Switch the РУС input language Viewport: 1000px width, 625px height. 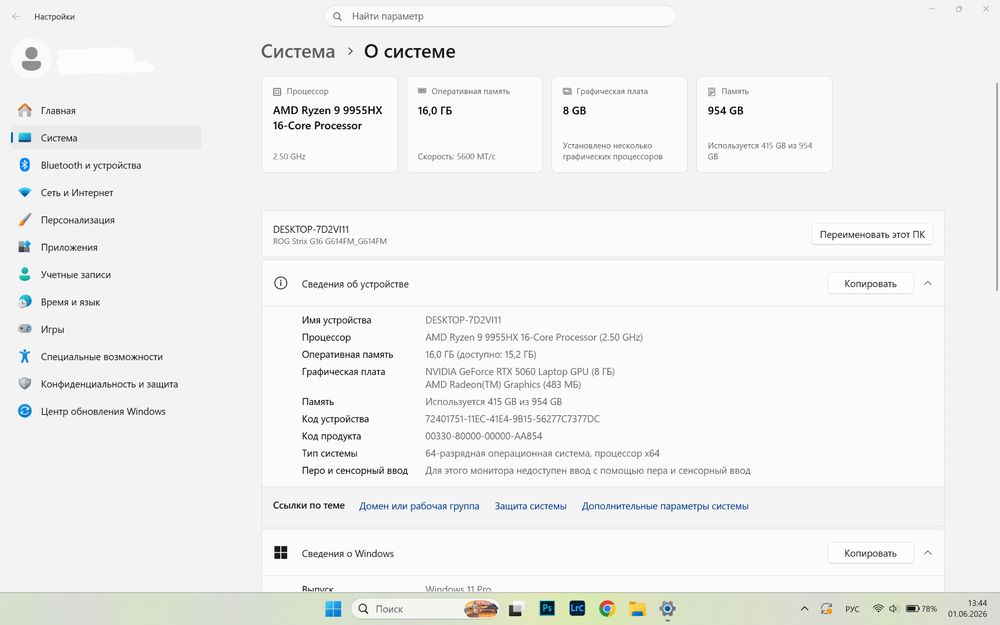tap(852, 609)
